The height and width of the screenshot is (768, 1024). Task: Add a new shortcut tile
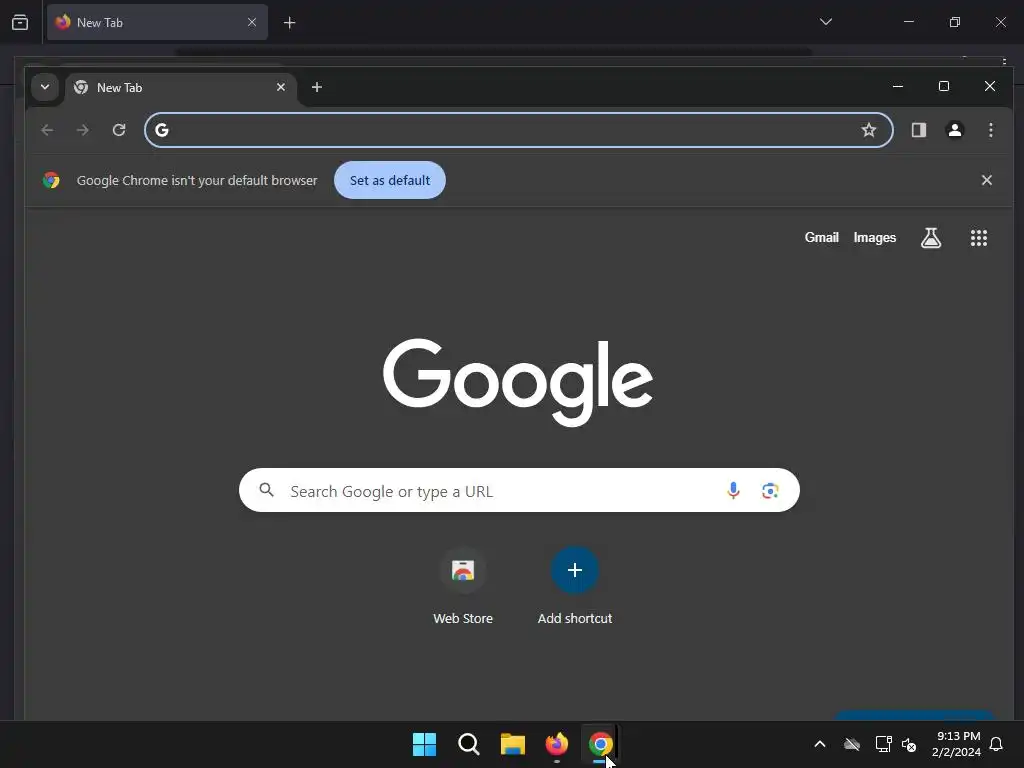point(575,585)
